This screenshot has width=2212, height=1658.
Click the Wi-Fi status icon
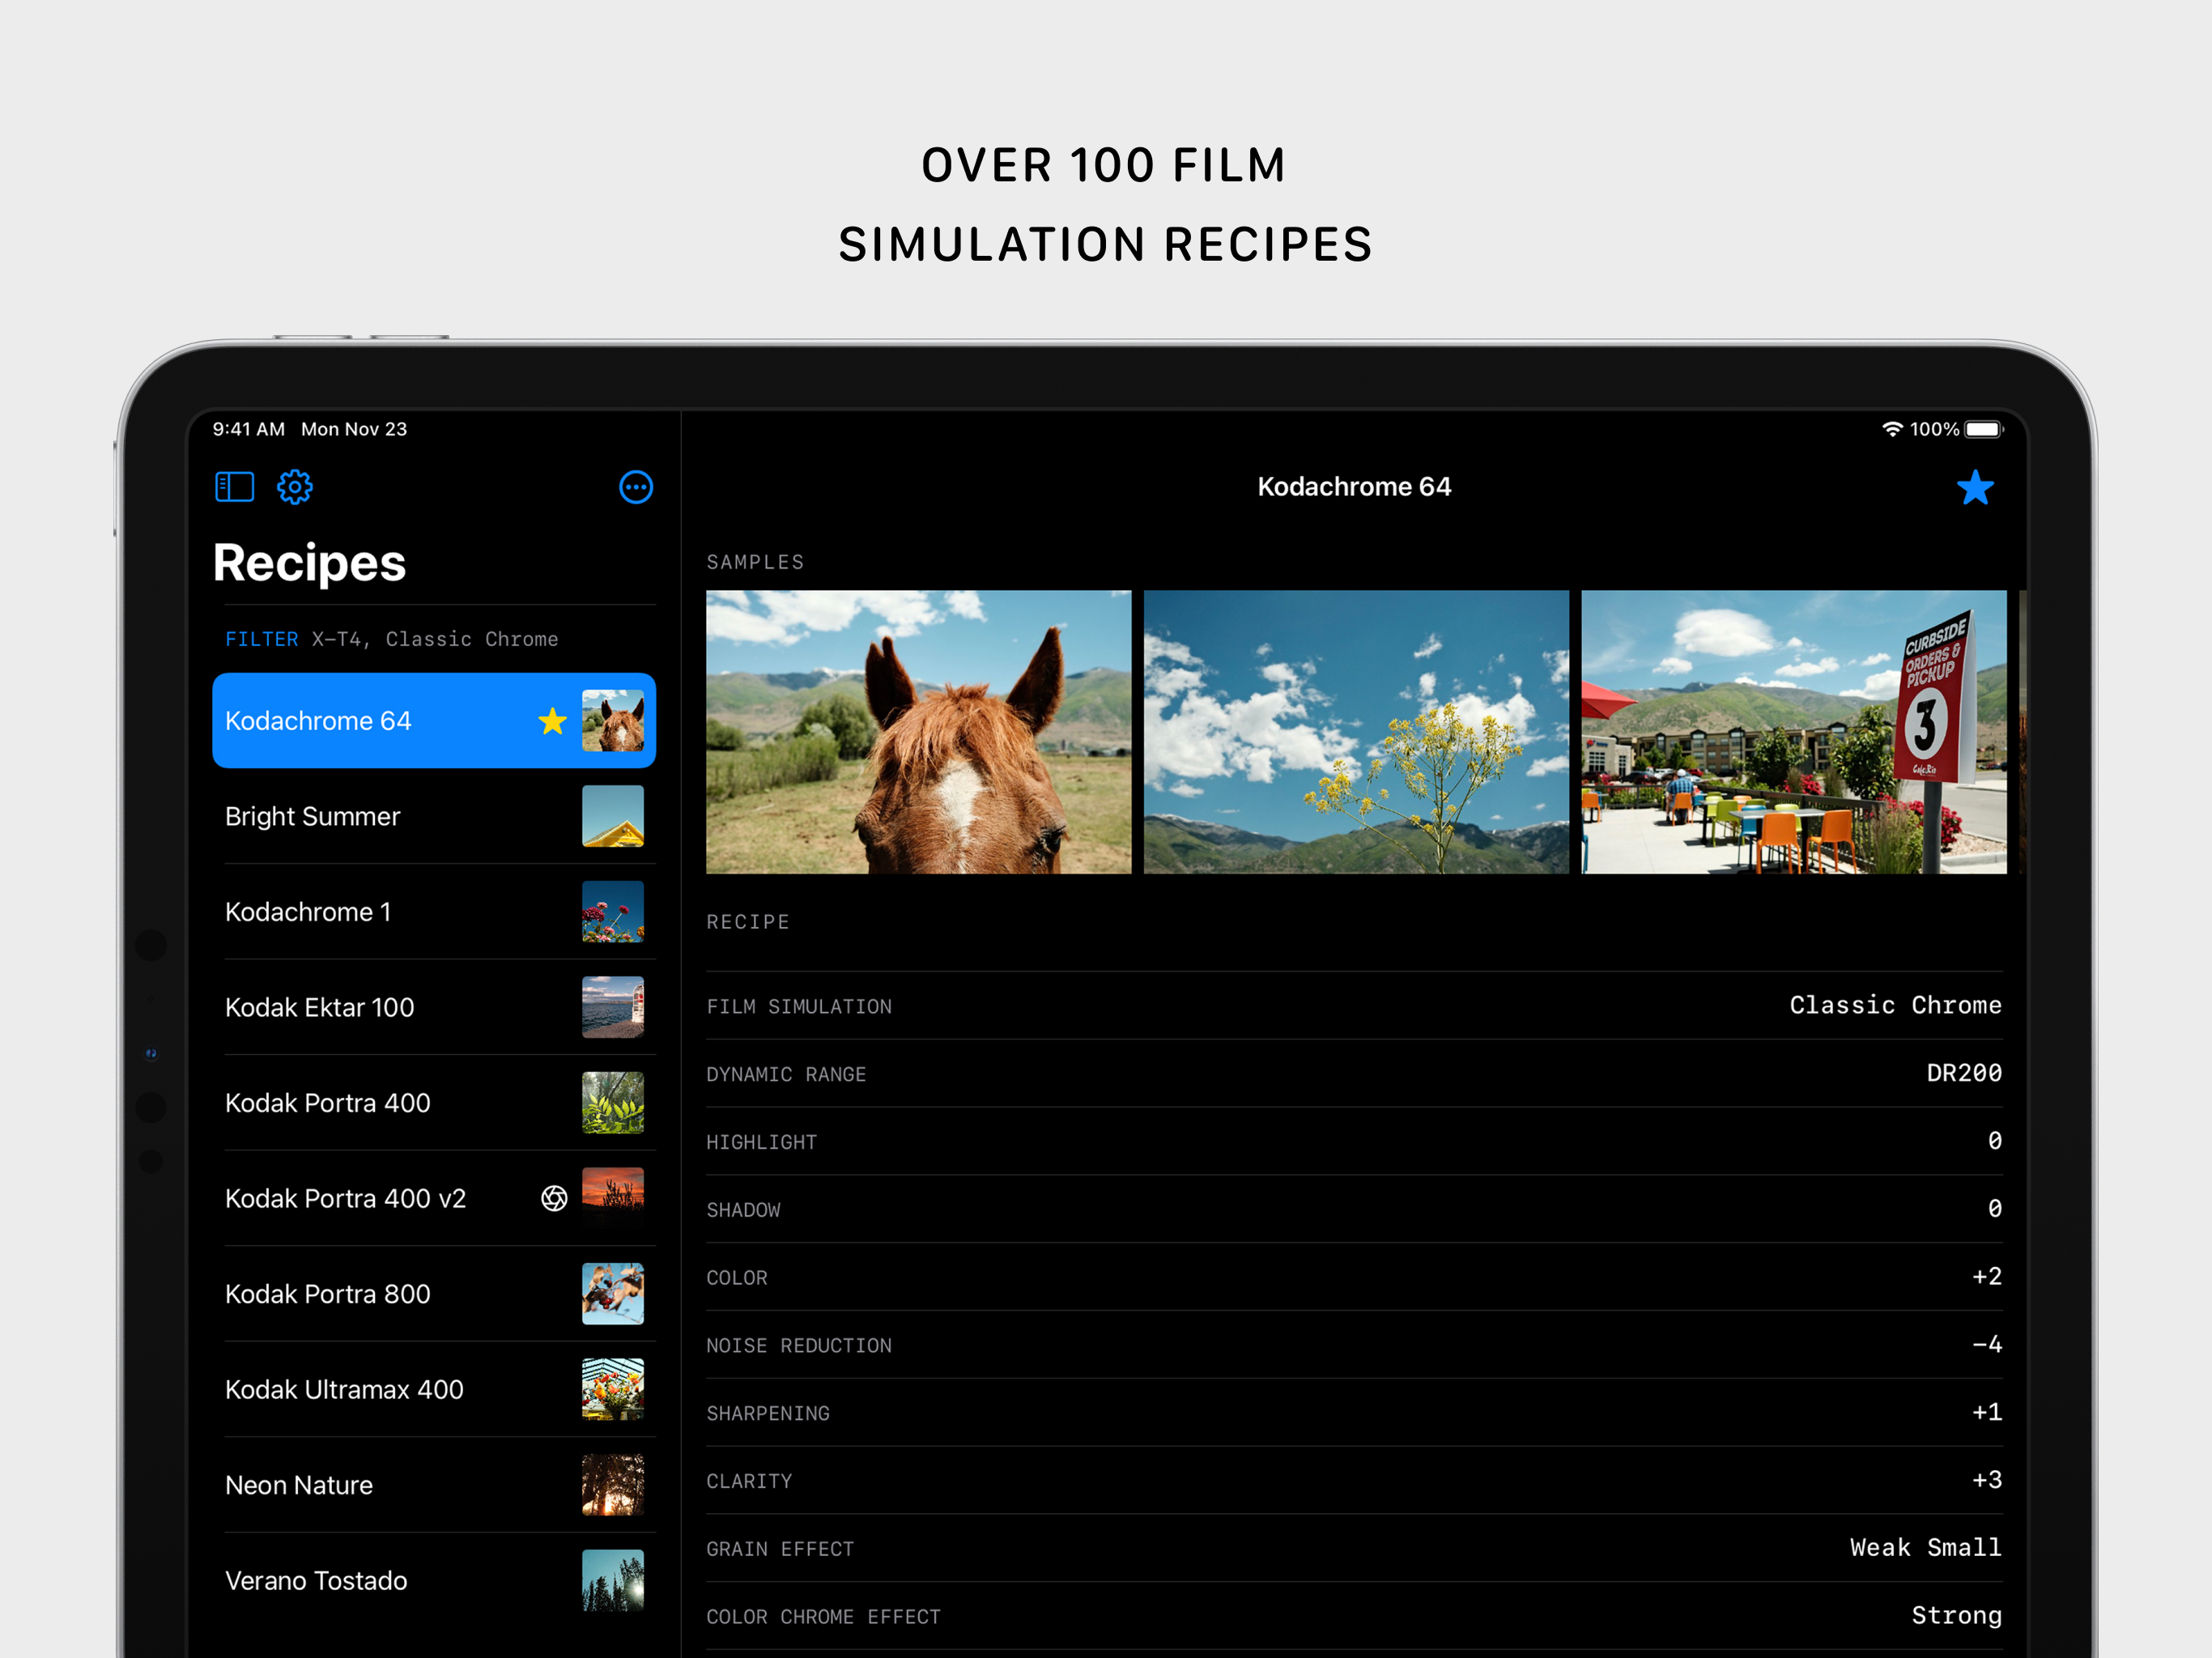(1892, 429)
